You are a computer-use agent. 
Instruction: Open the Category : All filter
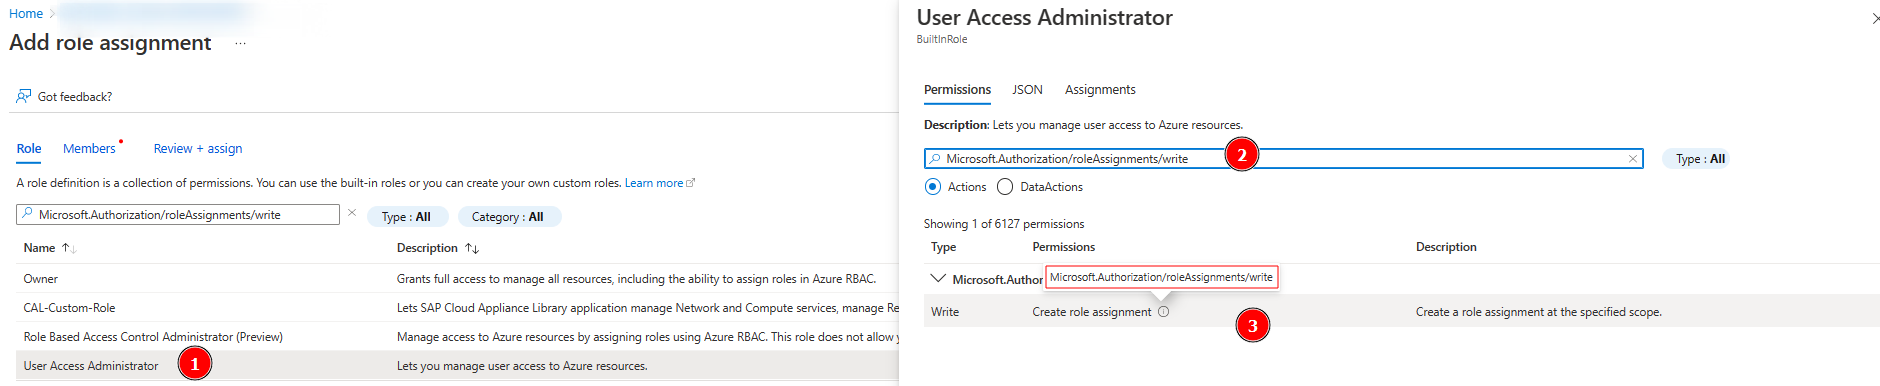coord(509,217)
